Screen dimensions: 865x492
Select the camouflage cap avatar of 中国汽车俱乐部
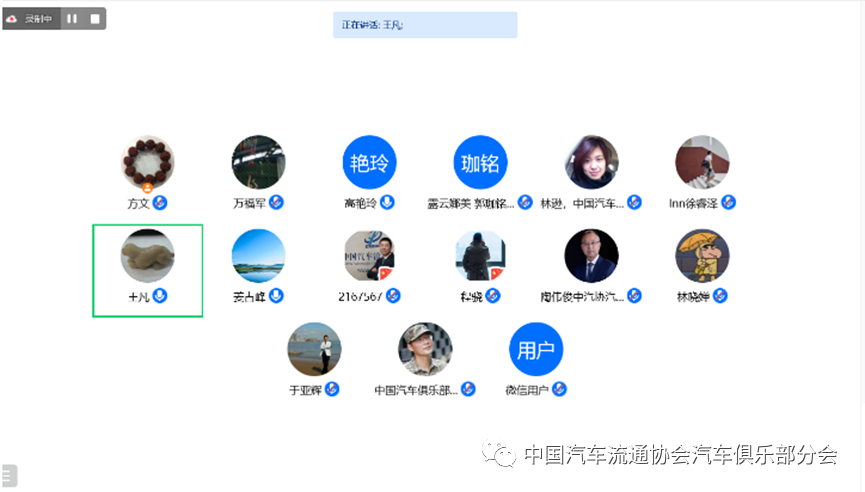coord(425,349)
